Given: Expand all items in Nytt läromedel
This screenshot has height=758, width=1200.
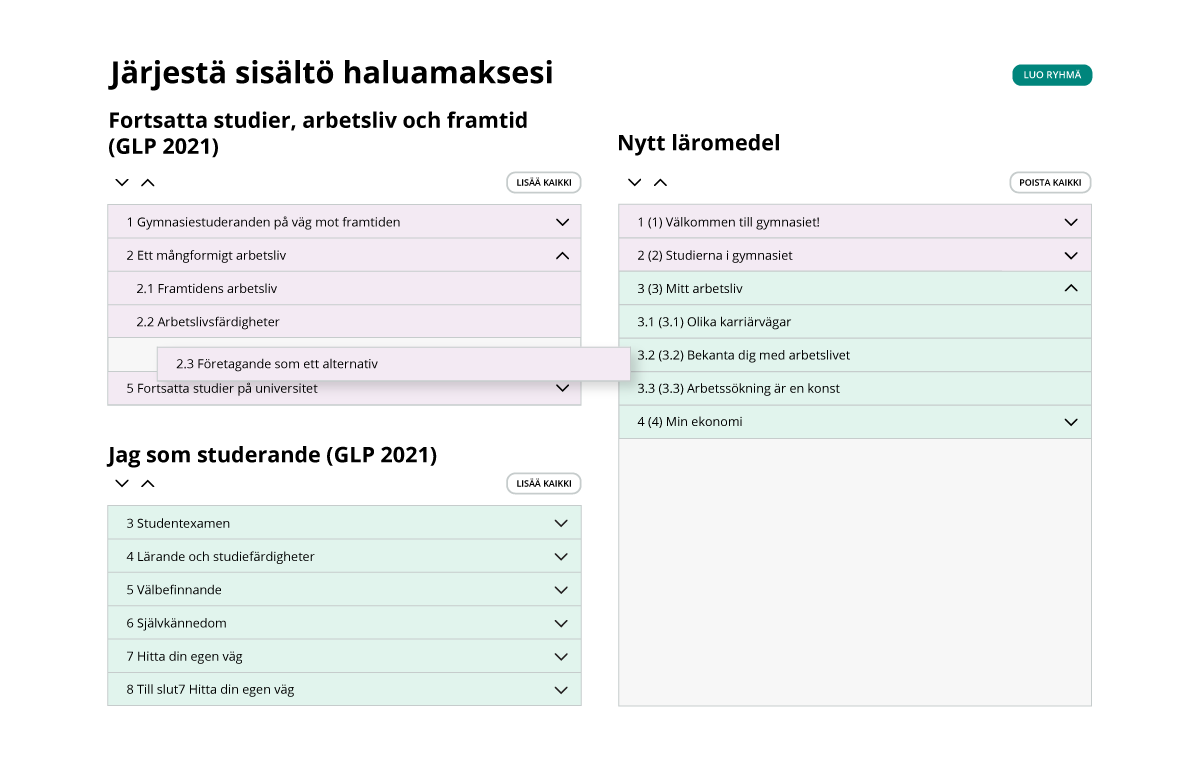Looking at the screenshot, I should (x=634, y=183).
